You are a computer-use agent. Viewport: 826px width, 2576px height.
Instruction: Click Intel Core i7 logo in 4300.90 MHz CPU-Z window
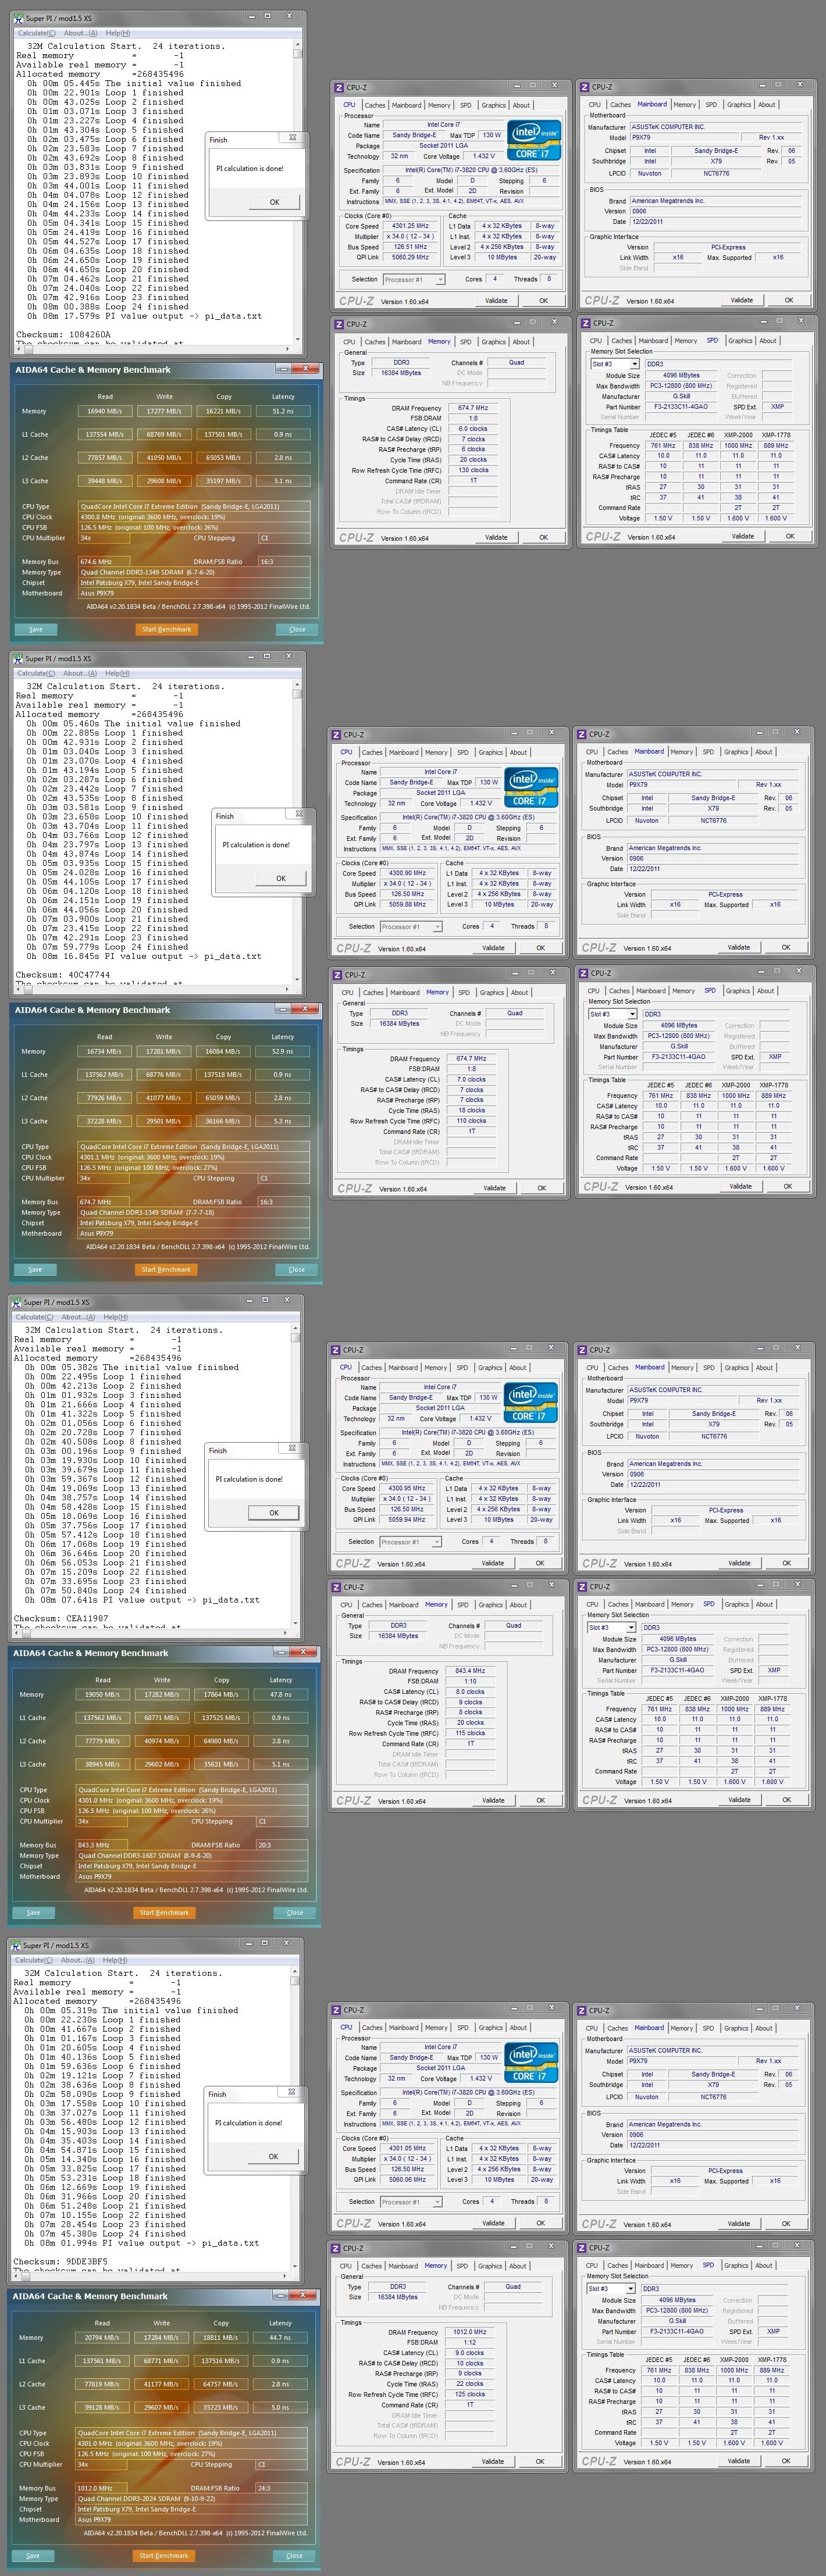(531, 787)
